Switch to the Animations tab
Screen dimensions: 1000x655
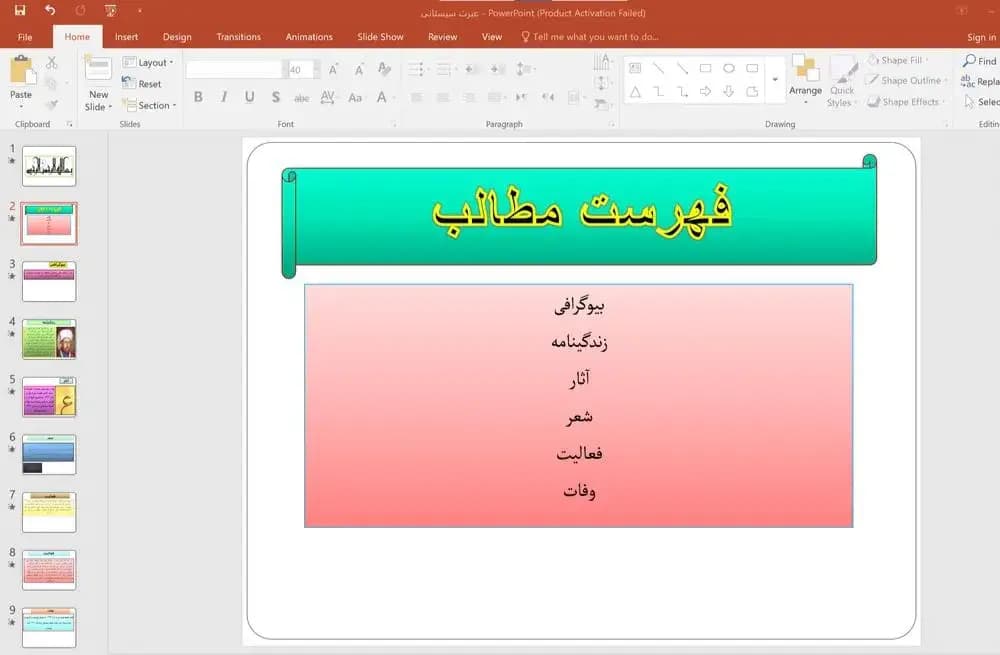[309, 37]
